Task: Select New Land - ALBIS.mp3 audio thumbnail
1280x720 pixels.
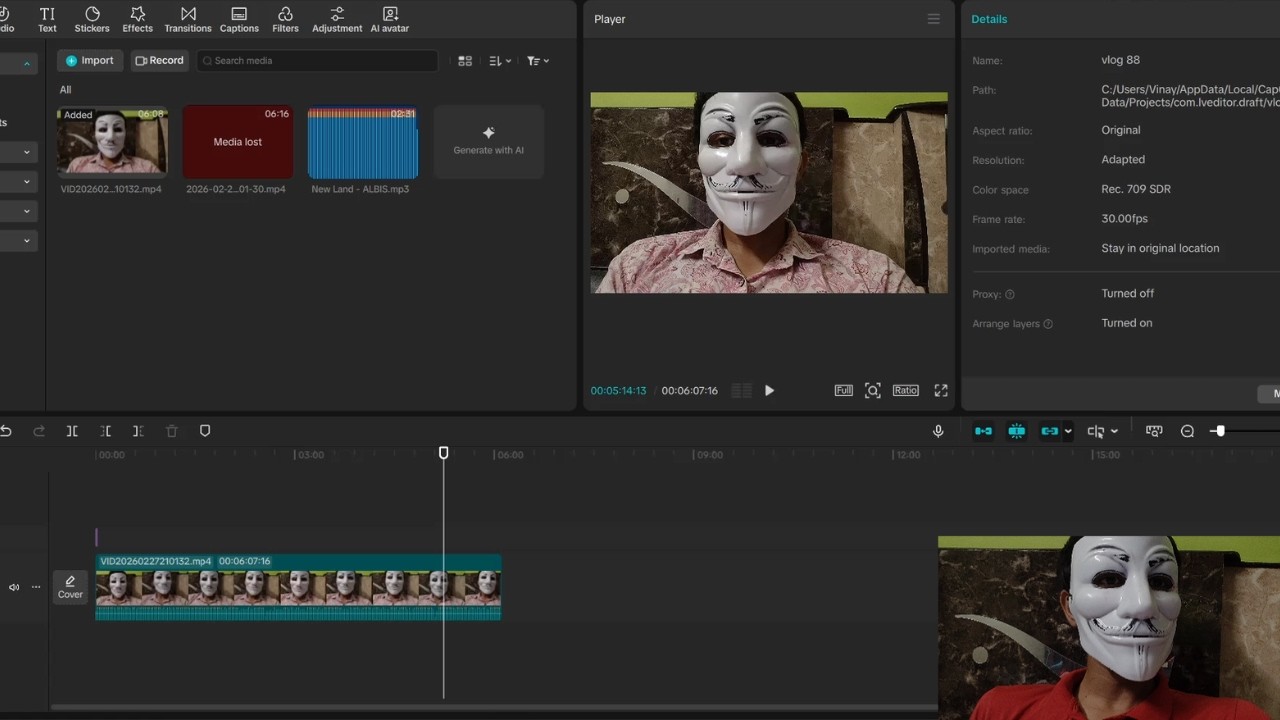Action: [x=363, y=141]
